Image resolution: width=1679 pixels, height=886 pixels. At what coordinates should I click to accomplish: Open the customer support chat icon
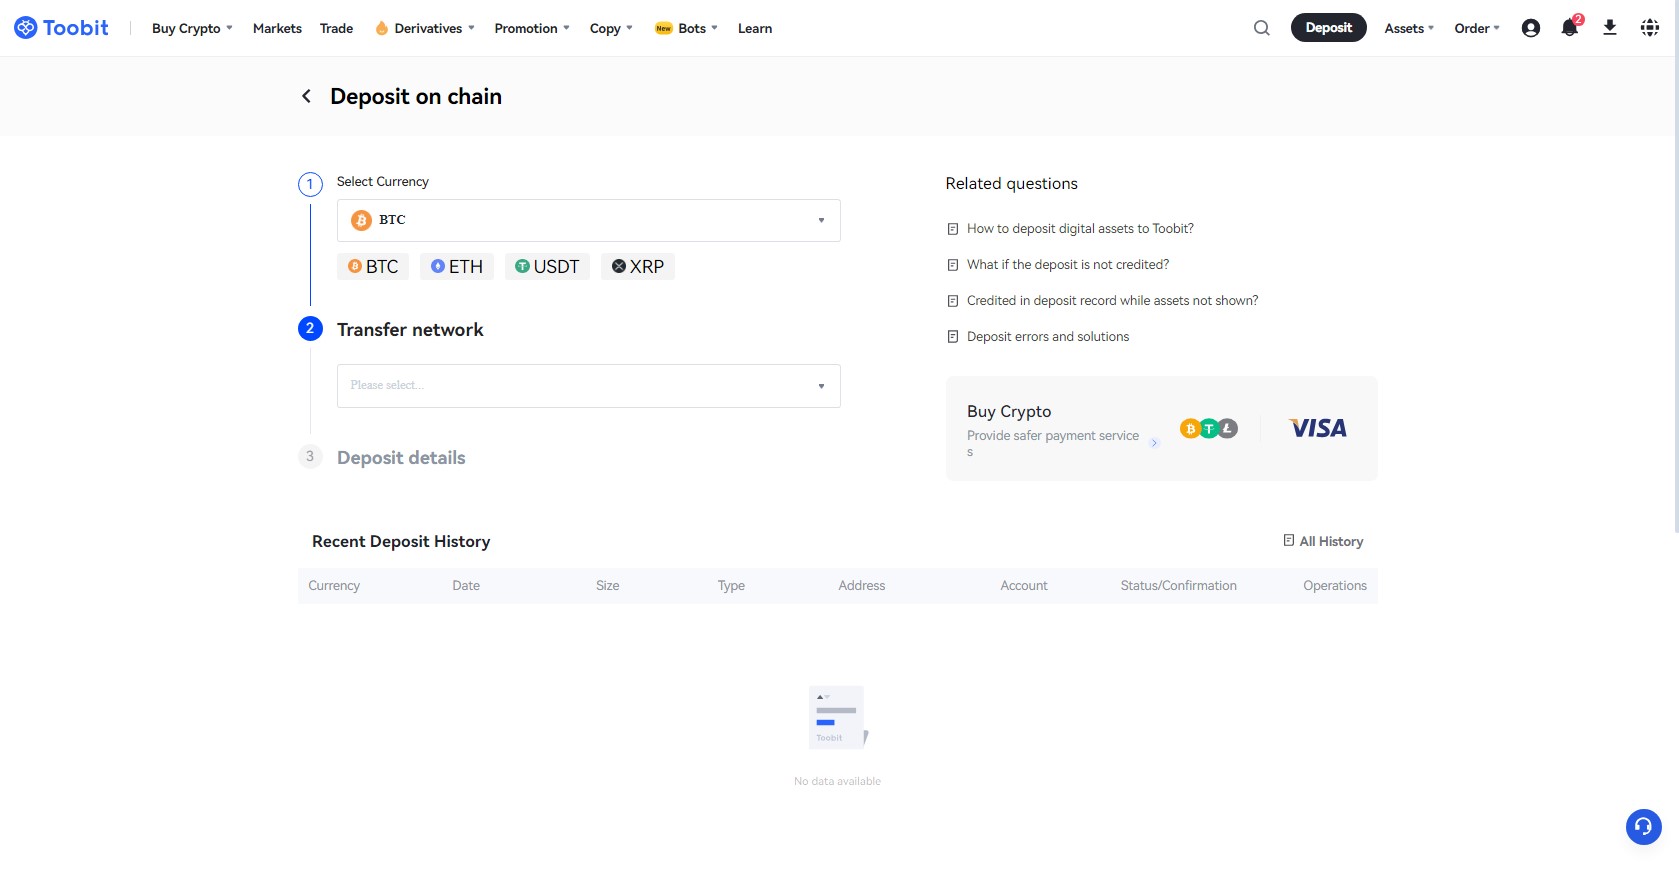click(1643, 827)
